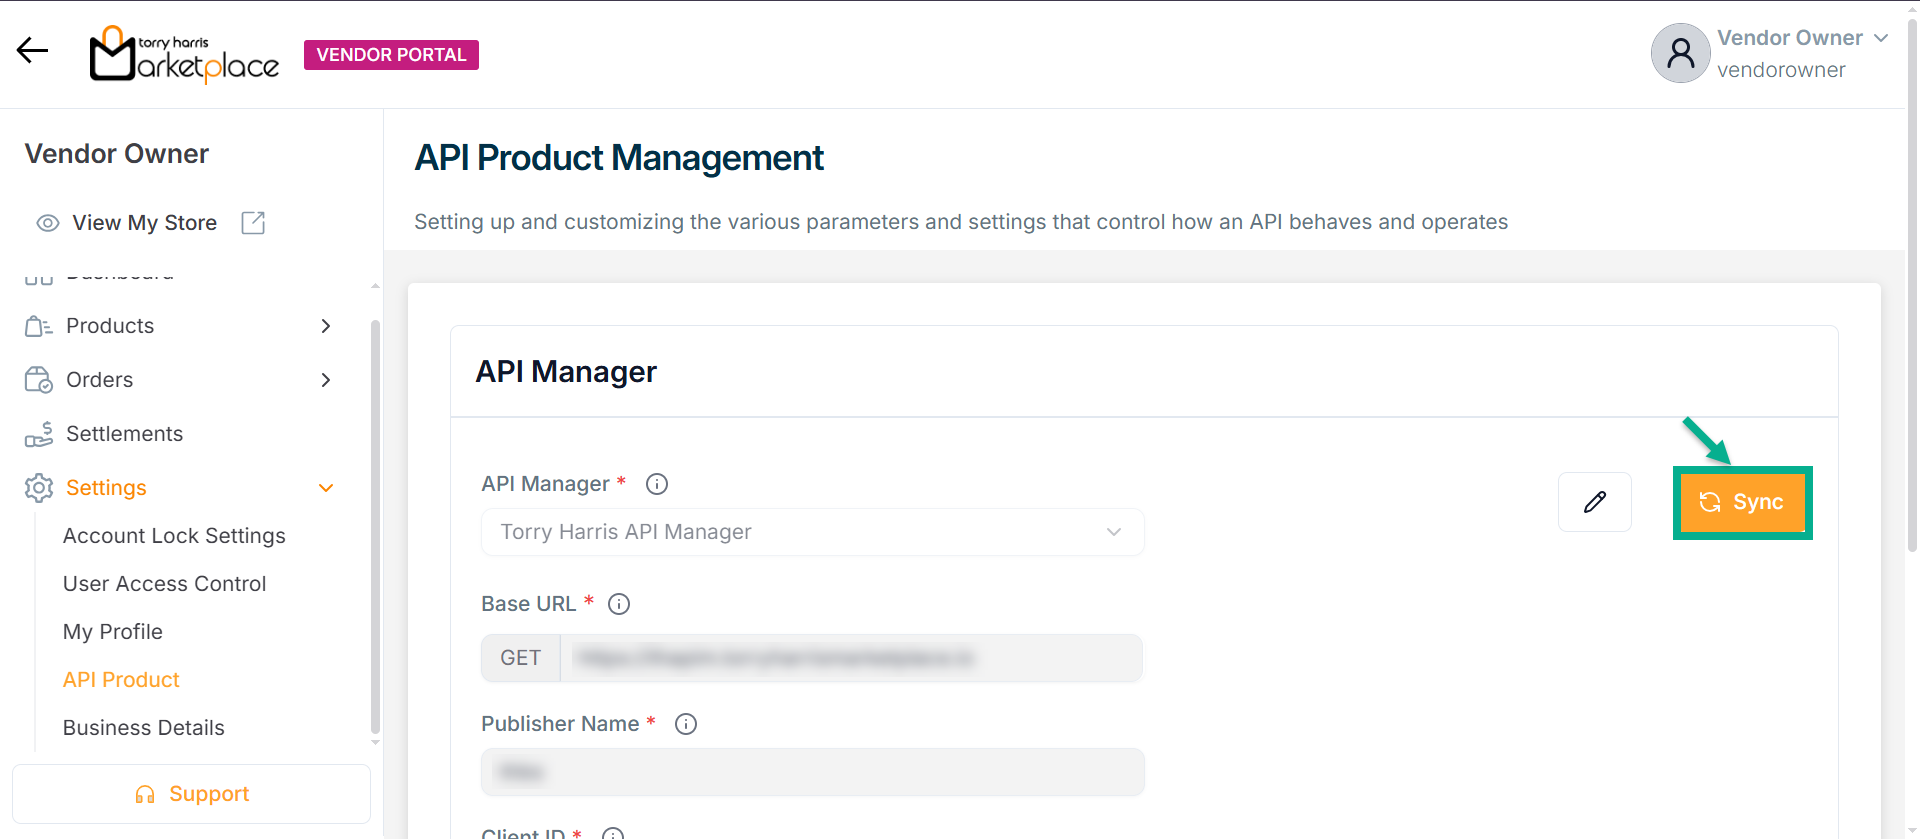The image size is (1920, 839).
Task: Click the Publisher Name info icon
Action: (685, 724)
